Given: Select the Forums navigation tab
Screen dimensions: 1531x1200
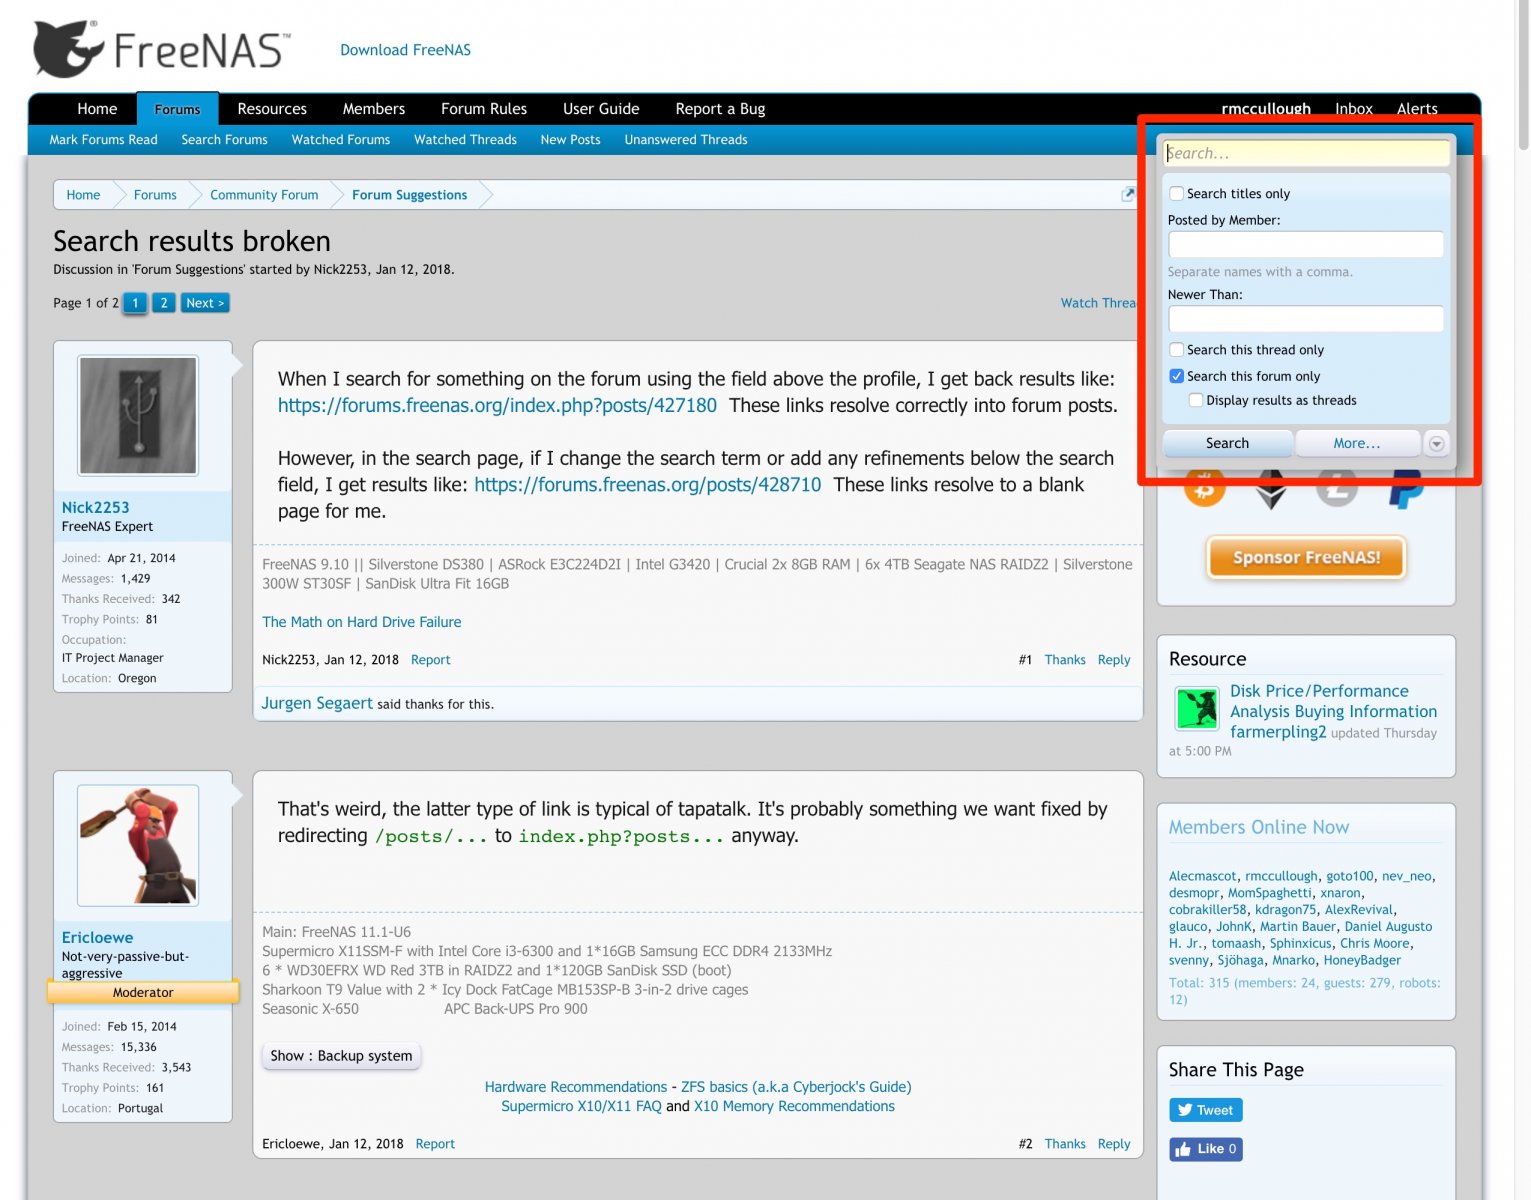Looking at the screenshot, I should tap(177, 109).
